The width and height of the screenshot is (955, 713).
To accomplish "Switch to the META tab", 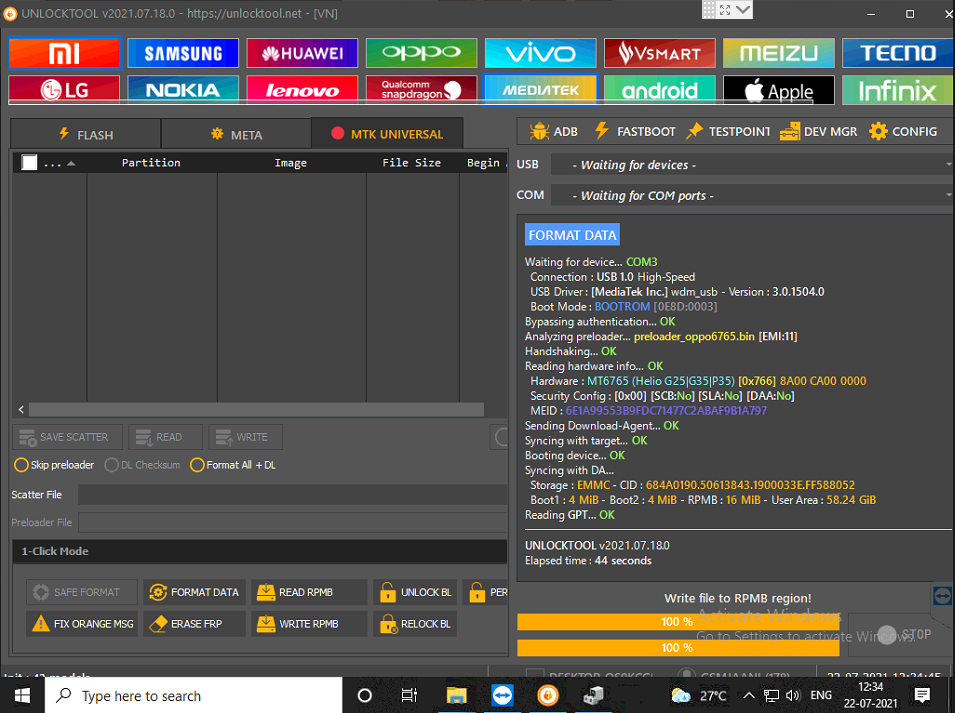I will (x=236, y=135).
